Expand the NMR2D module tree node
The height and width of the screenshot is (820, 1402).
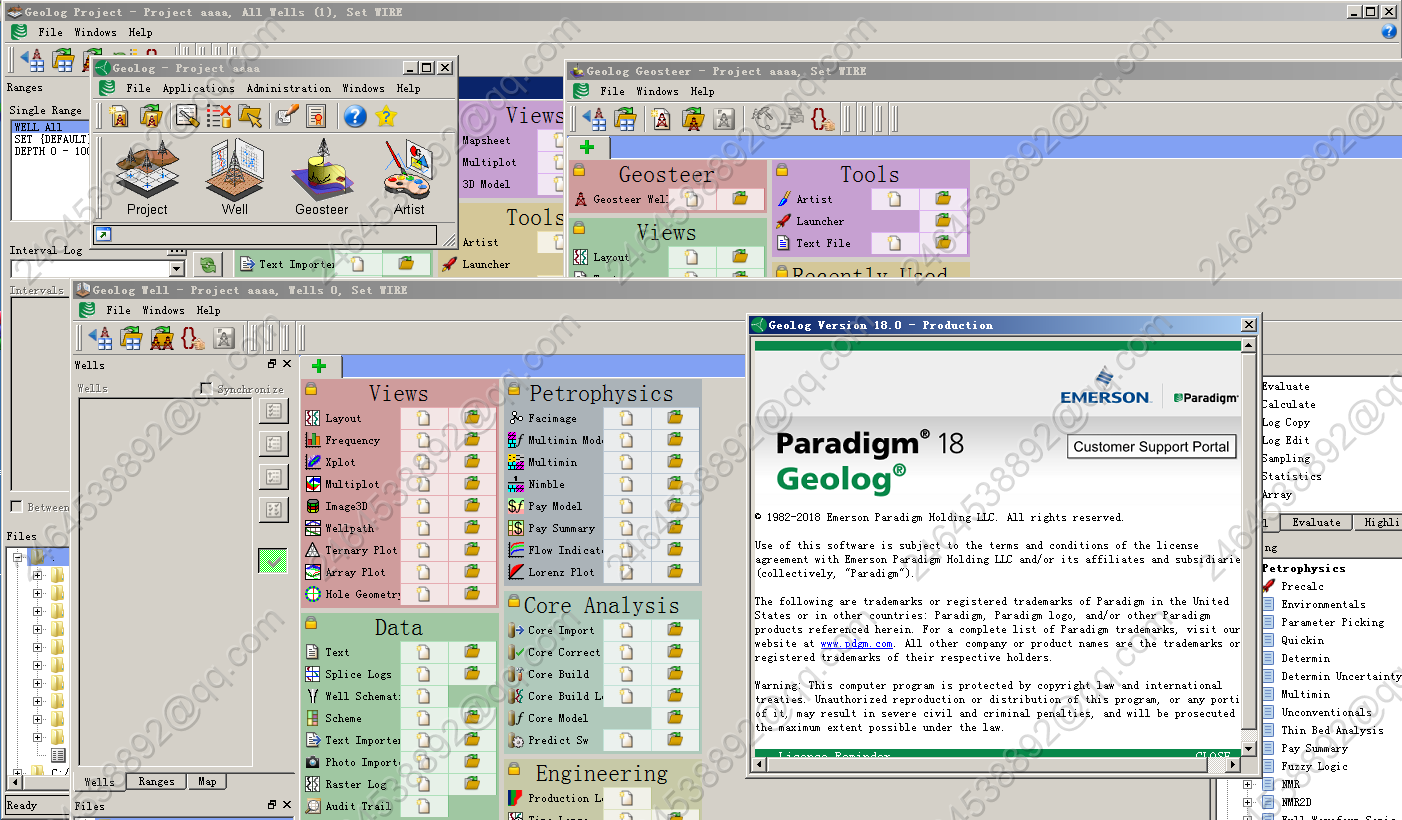[1247, 802]
